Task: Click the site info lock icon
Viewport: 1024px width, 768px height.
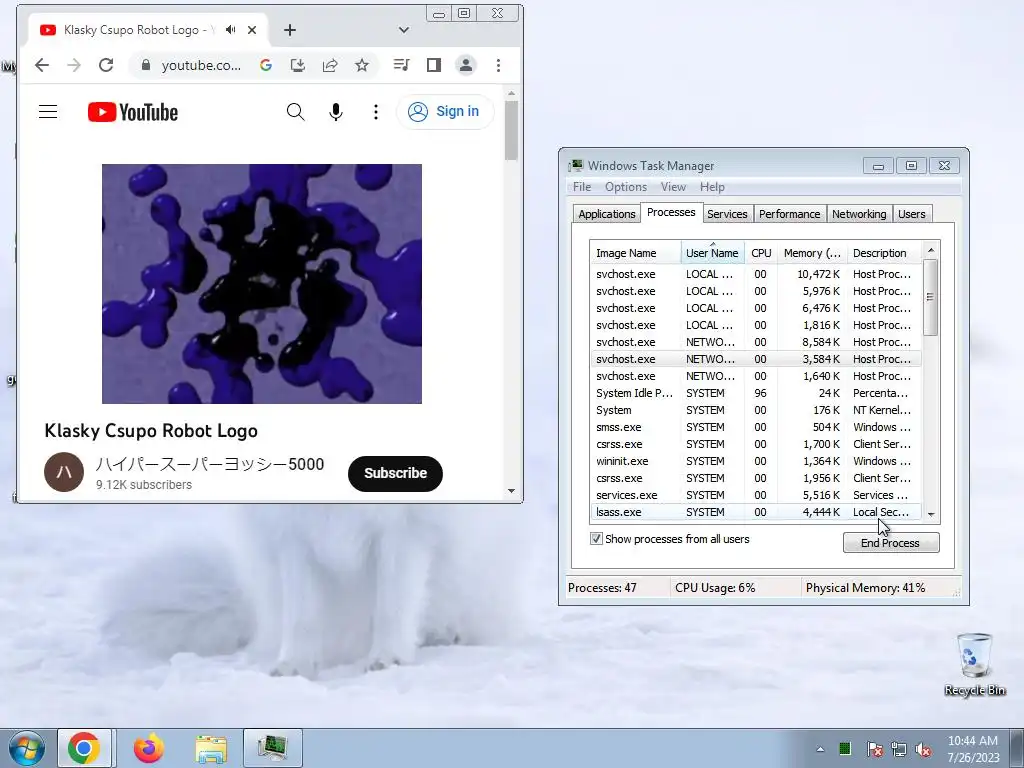Action: 146,65
